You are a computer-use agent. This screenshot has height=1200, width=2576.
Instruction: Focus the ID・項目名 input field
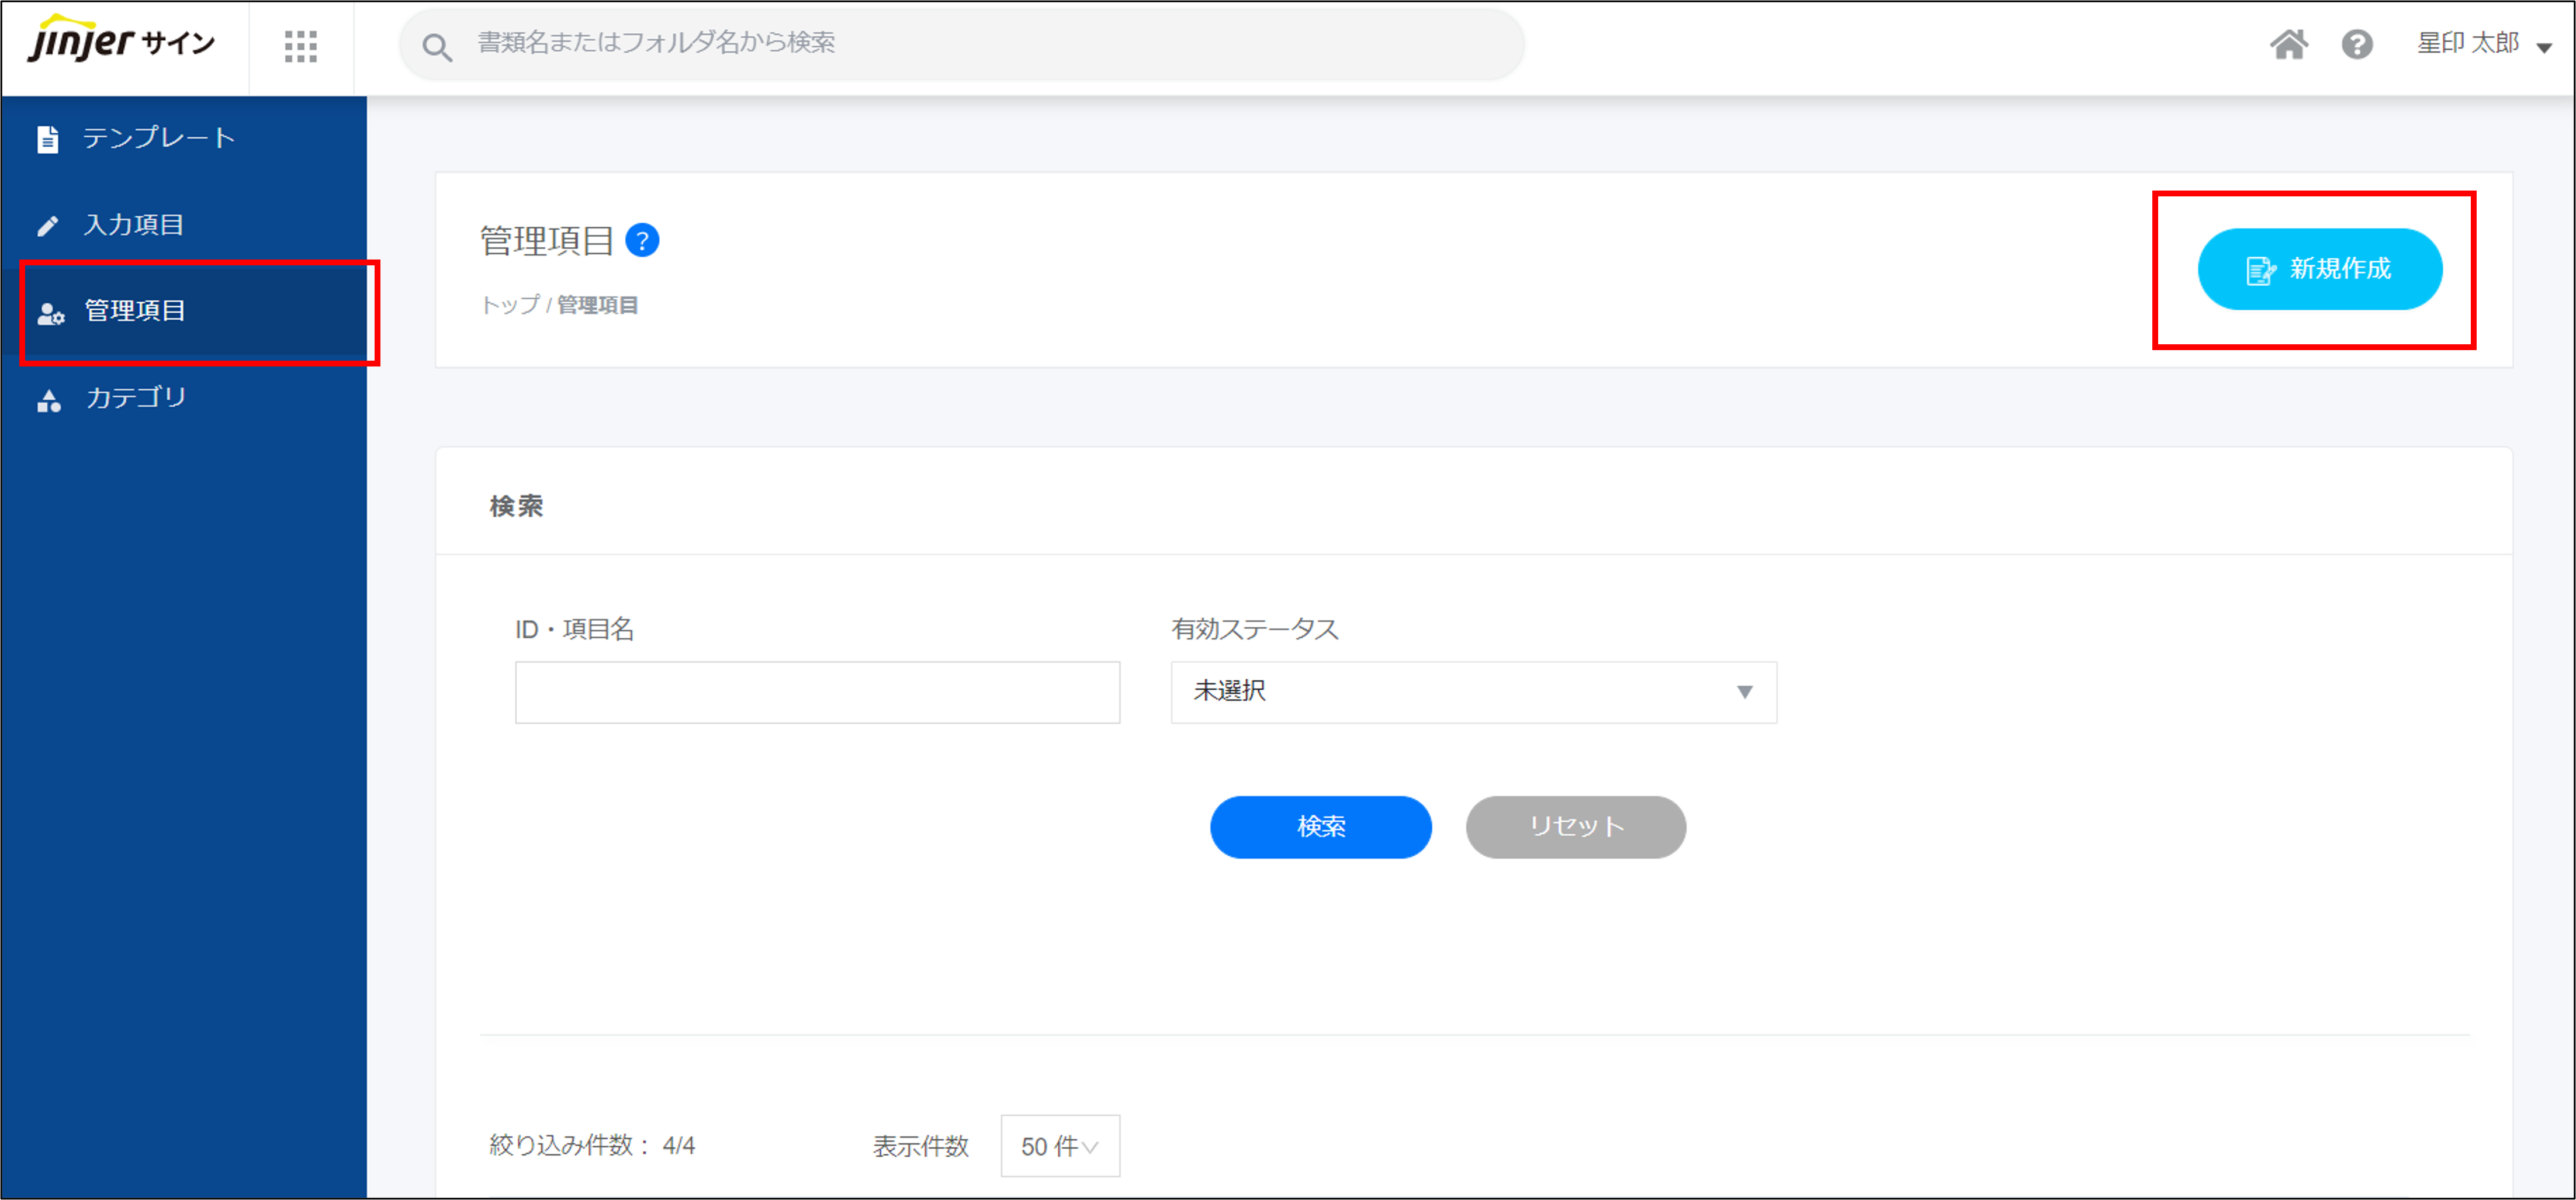pos(817,692)
